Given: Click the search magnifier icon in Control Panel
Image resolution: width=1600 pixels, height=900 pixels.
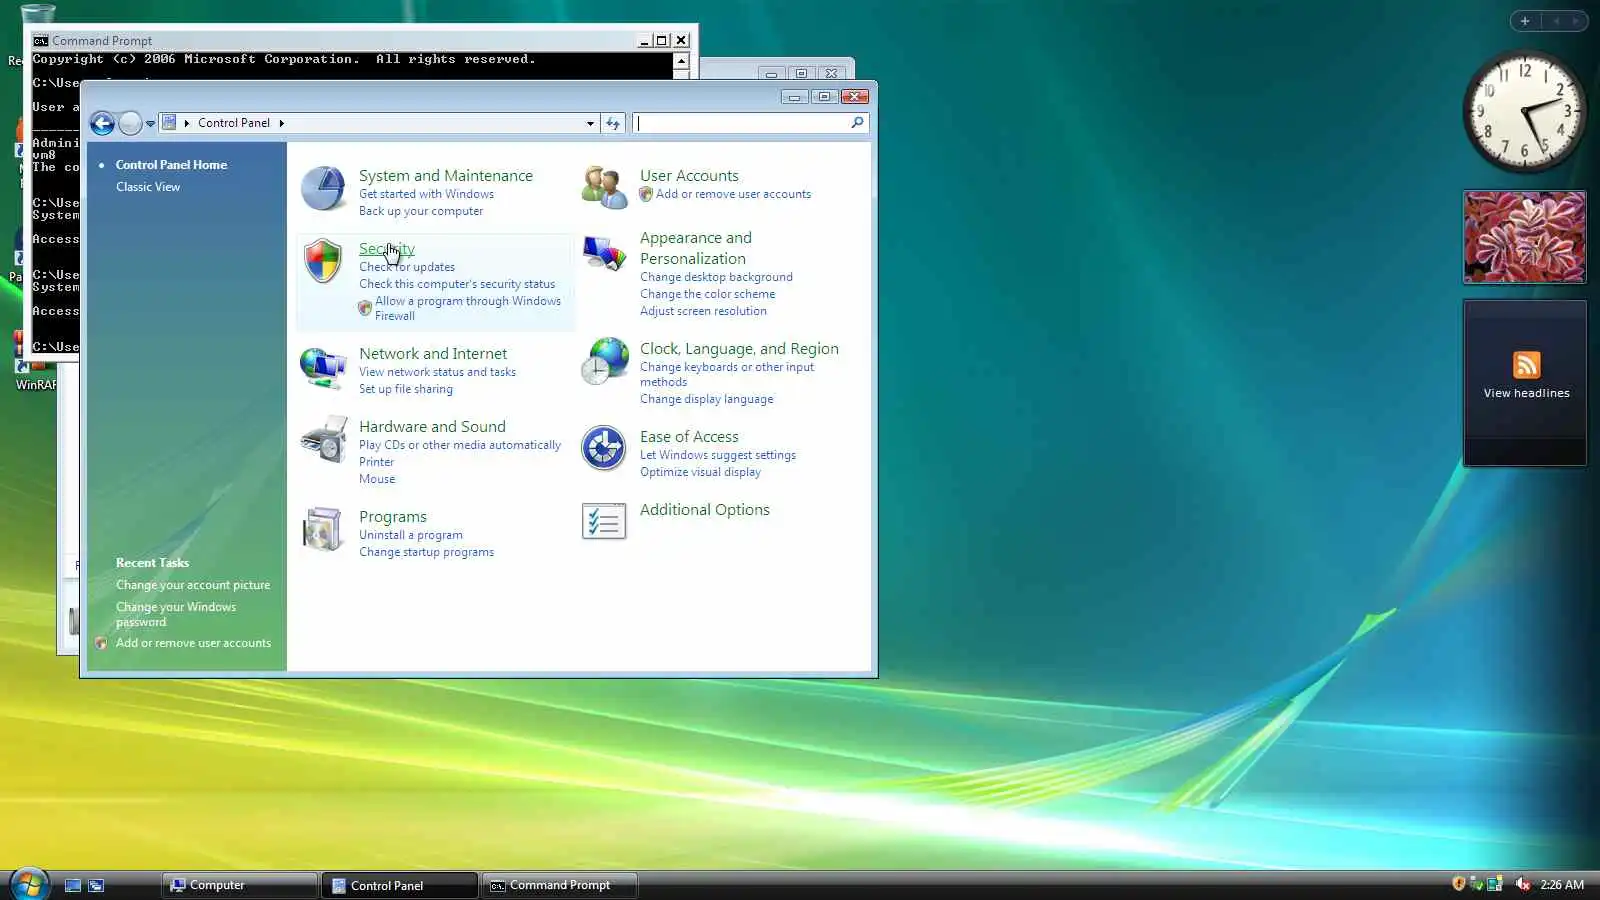Looking at the screenshot, I should (857, 123).
